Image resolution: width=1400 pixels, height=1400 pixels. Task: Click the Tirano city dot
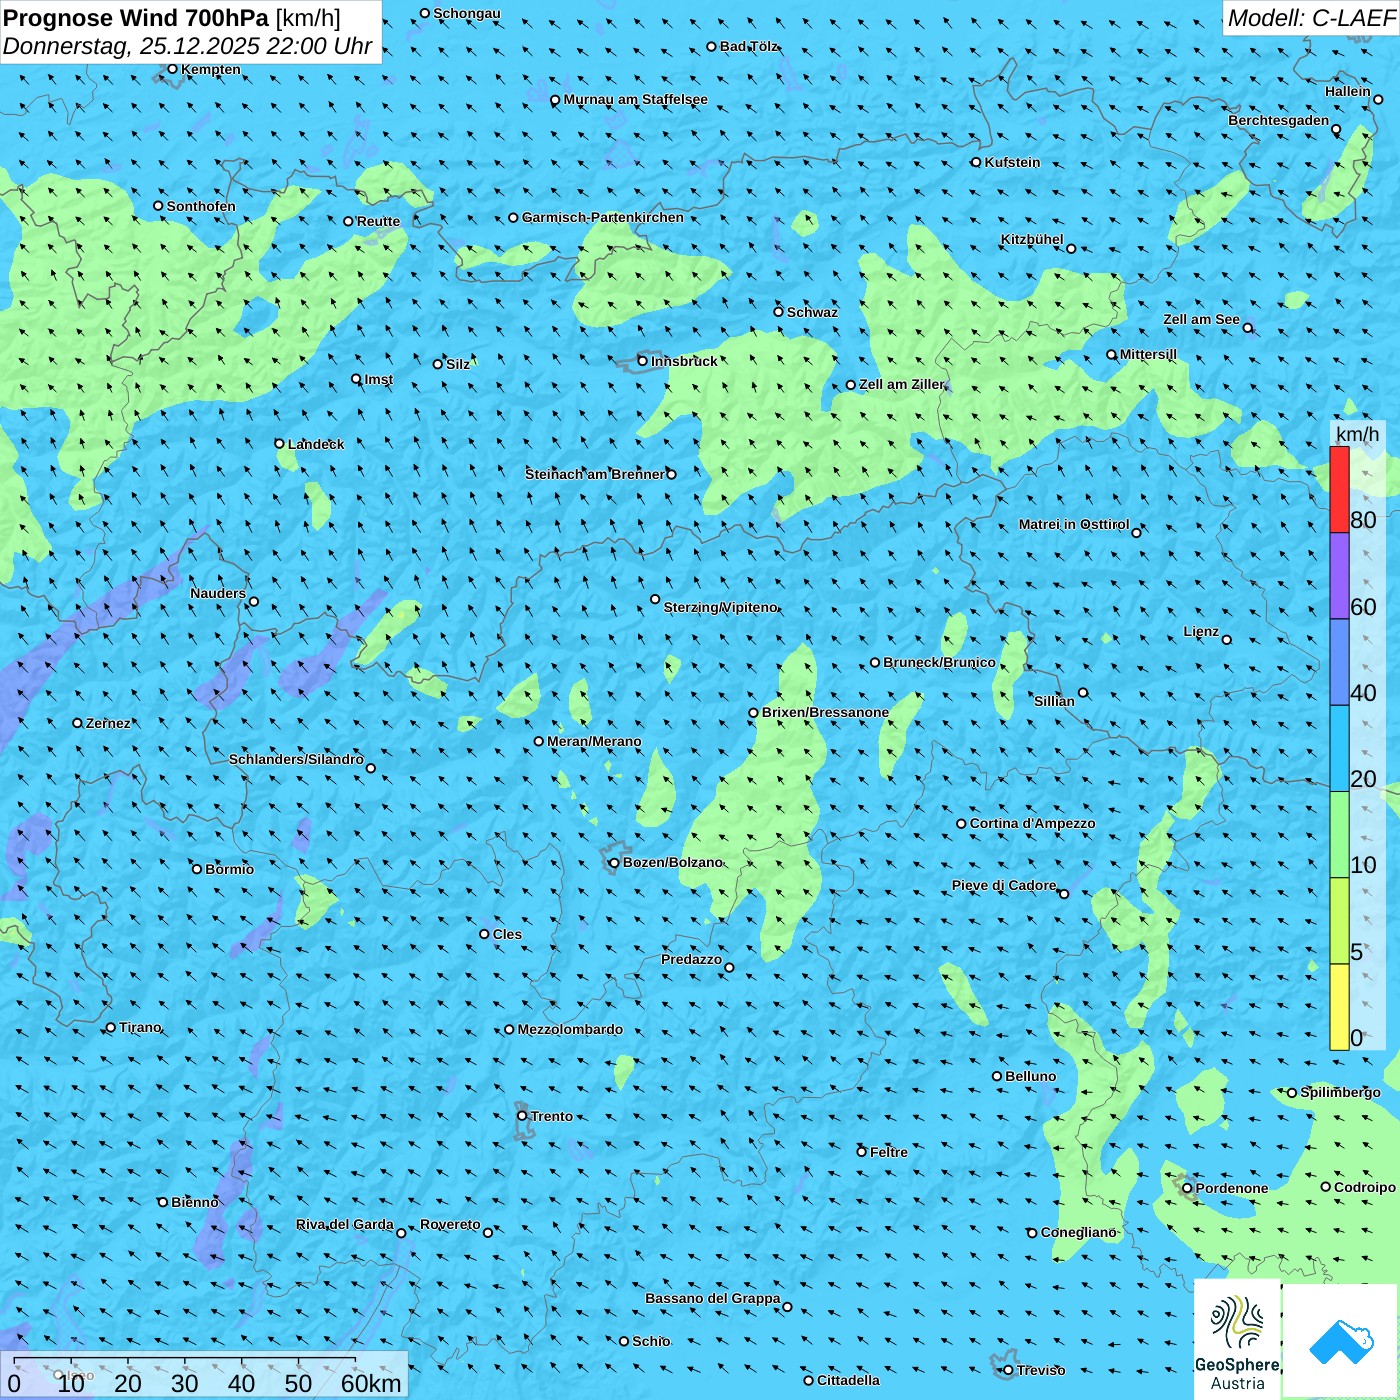[111, 1027]
